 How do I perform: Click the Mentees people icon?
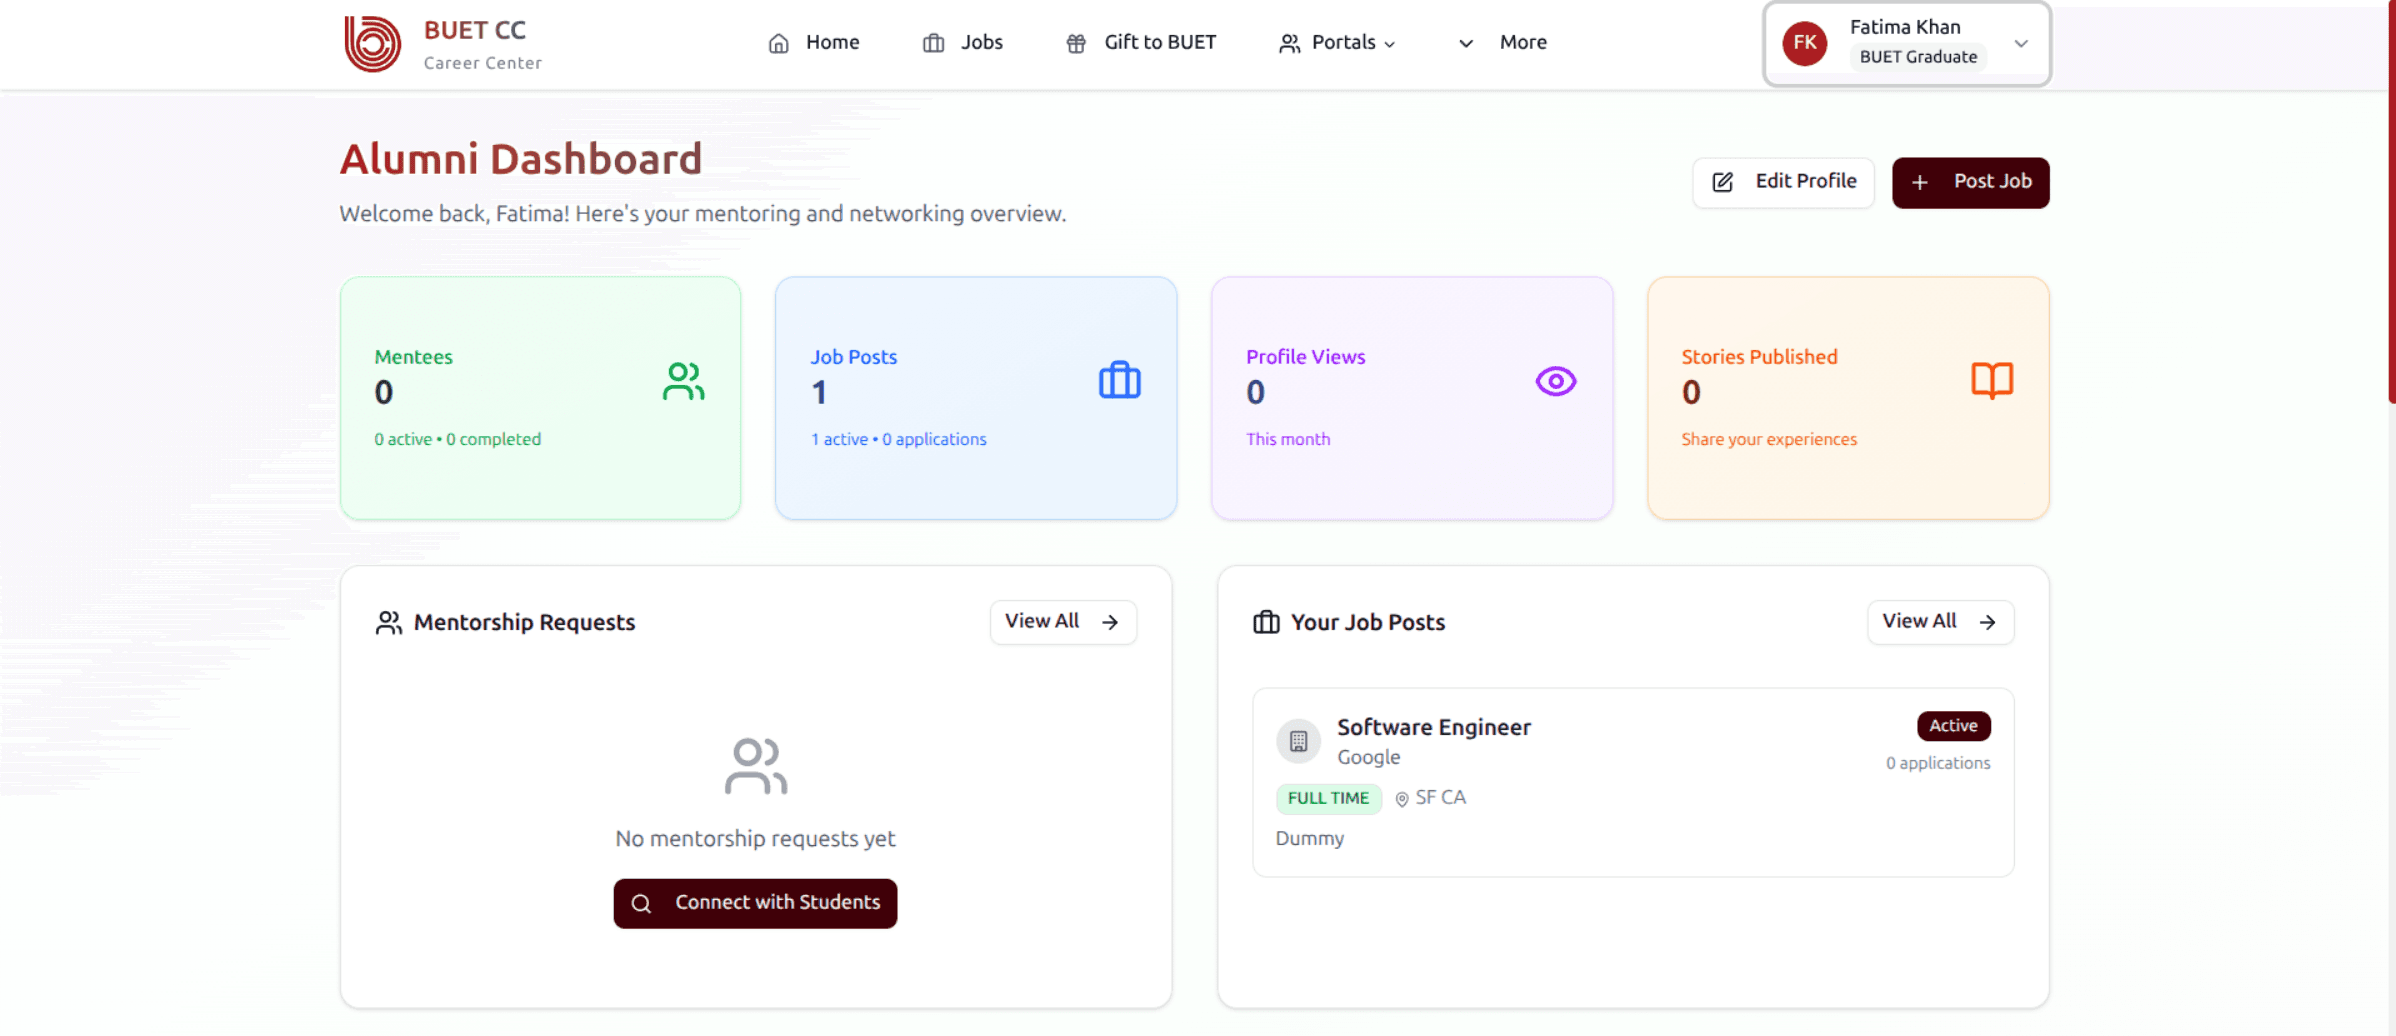[683, 381]
